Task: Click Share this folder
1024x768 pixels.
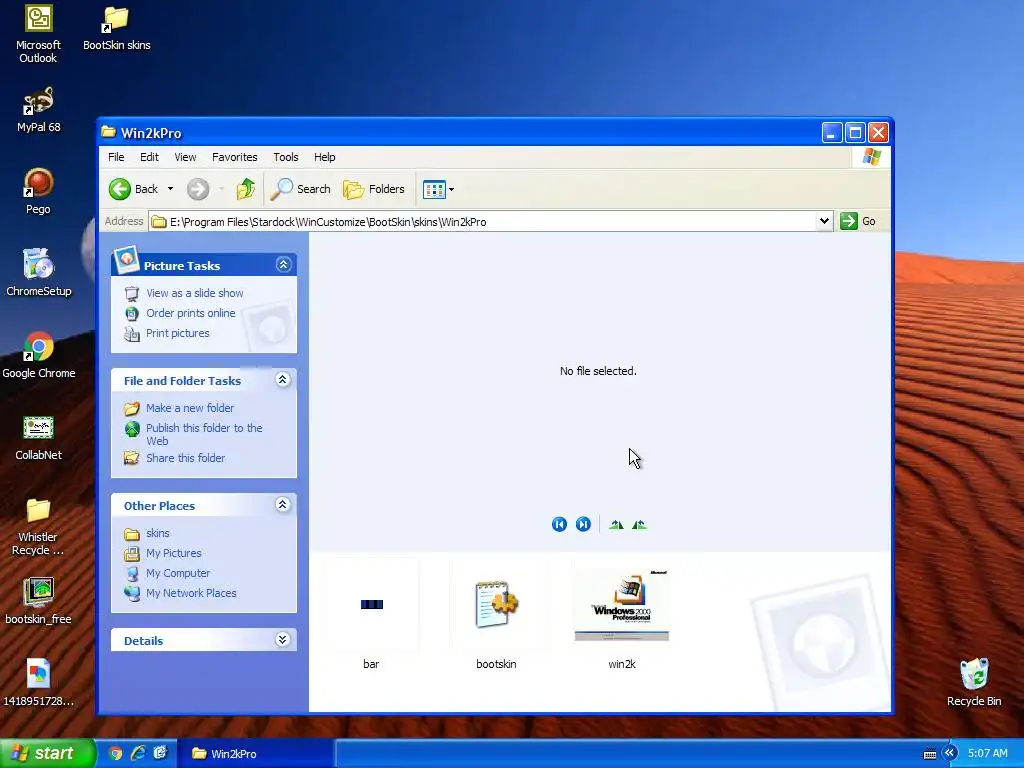Action: coord(185,458)
